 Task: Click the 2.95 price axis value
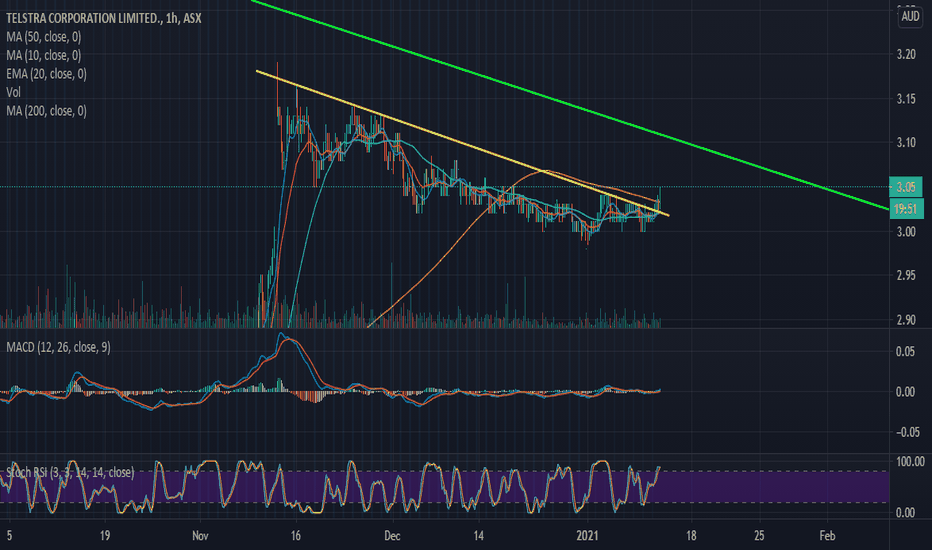coord(906,276)
